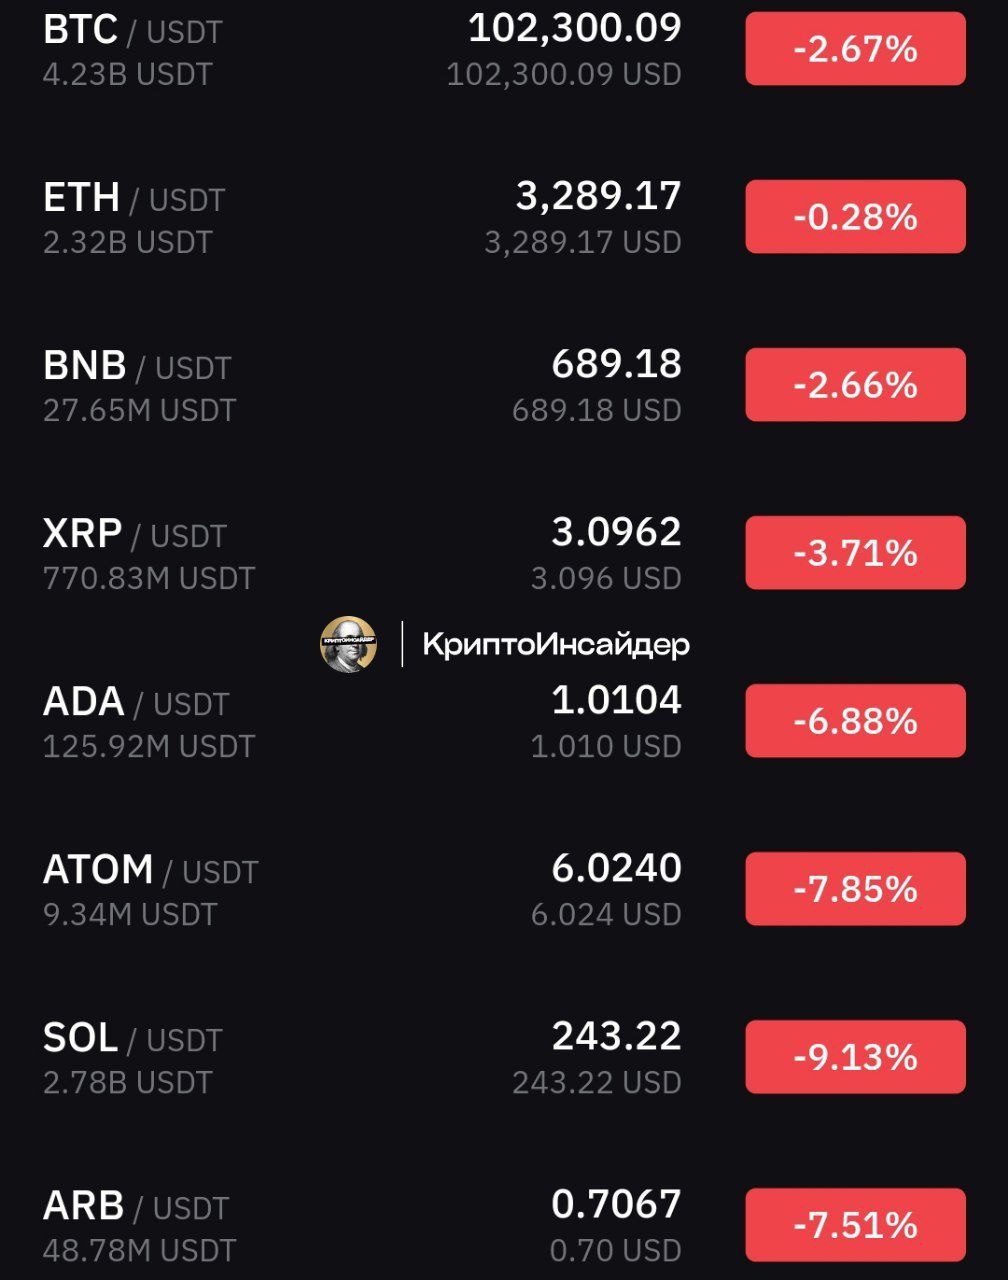Tap the BTC -2.67% change badge
The height and width of the screenshot is (1280, 1008).
pyautogui.click(x=855, y=49)
